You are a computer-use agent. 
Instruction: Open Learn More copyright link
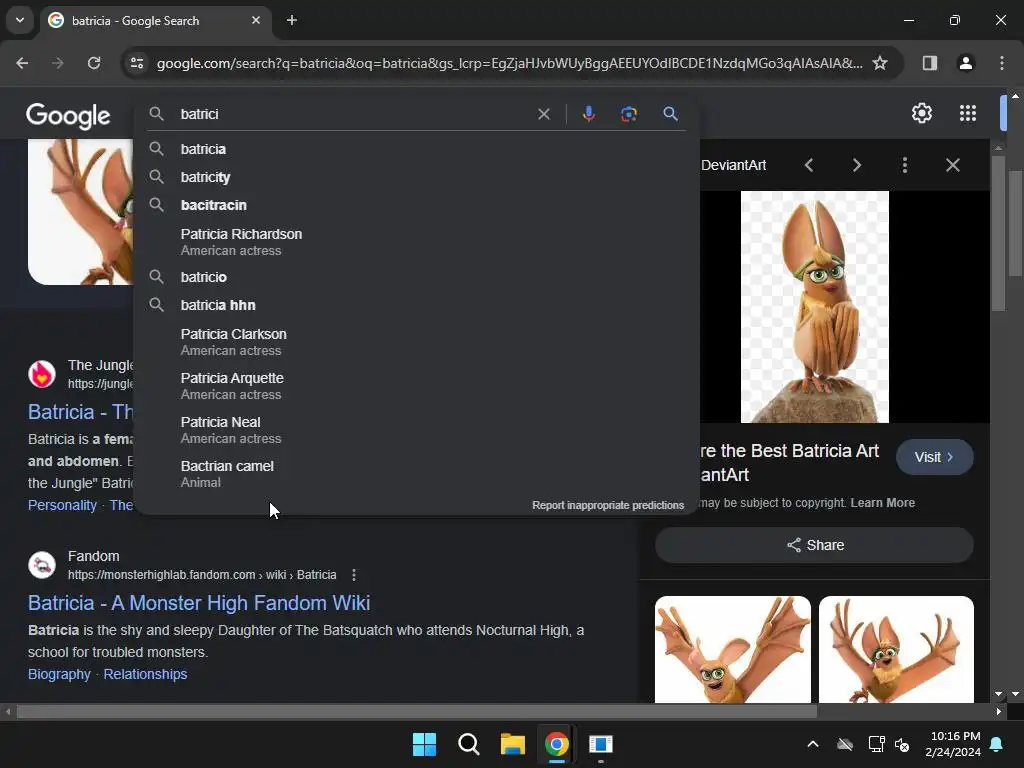(x=882, y=503)
